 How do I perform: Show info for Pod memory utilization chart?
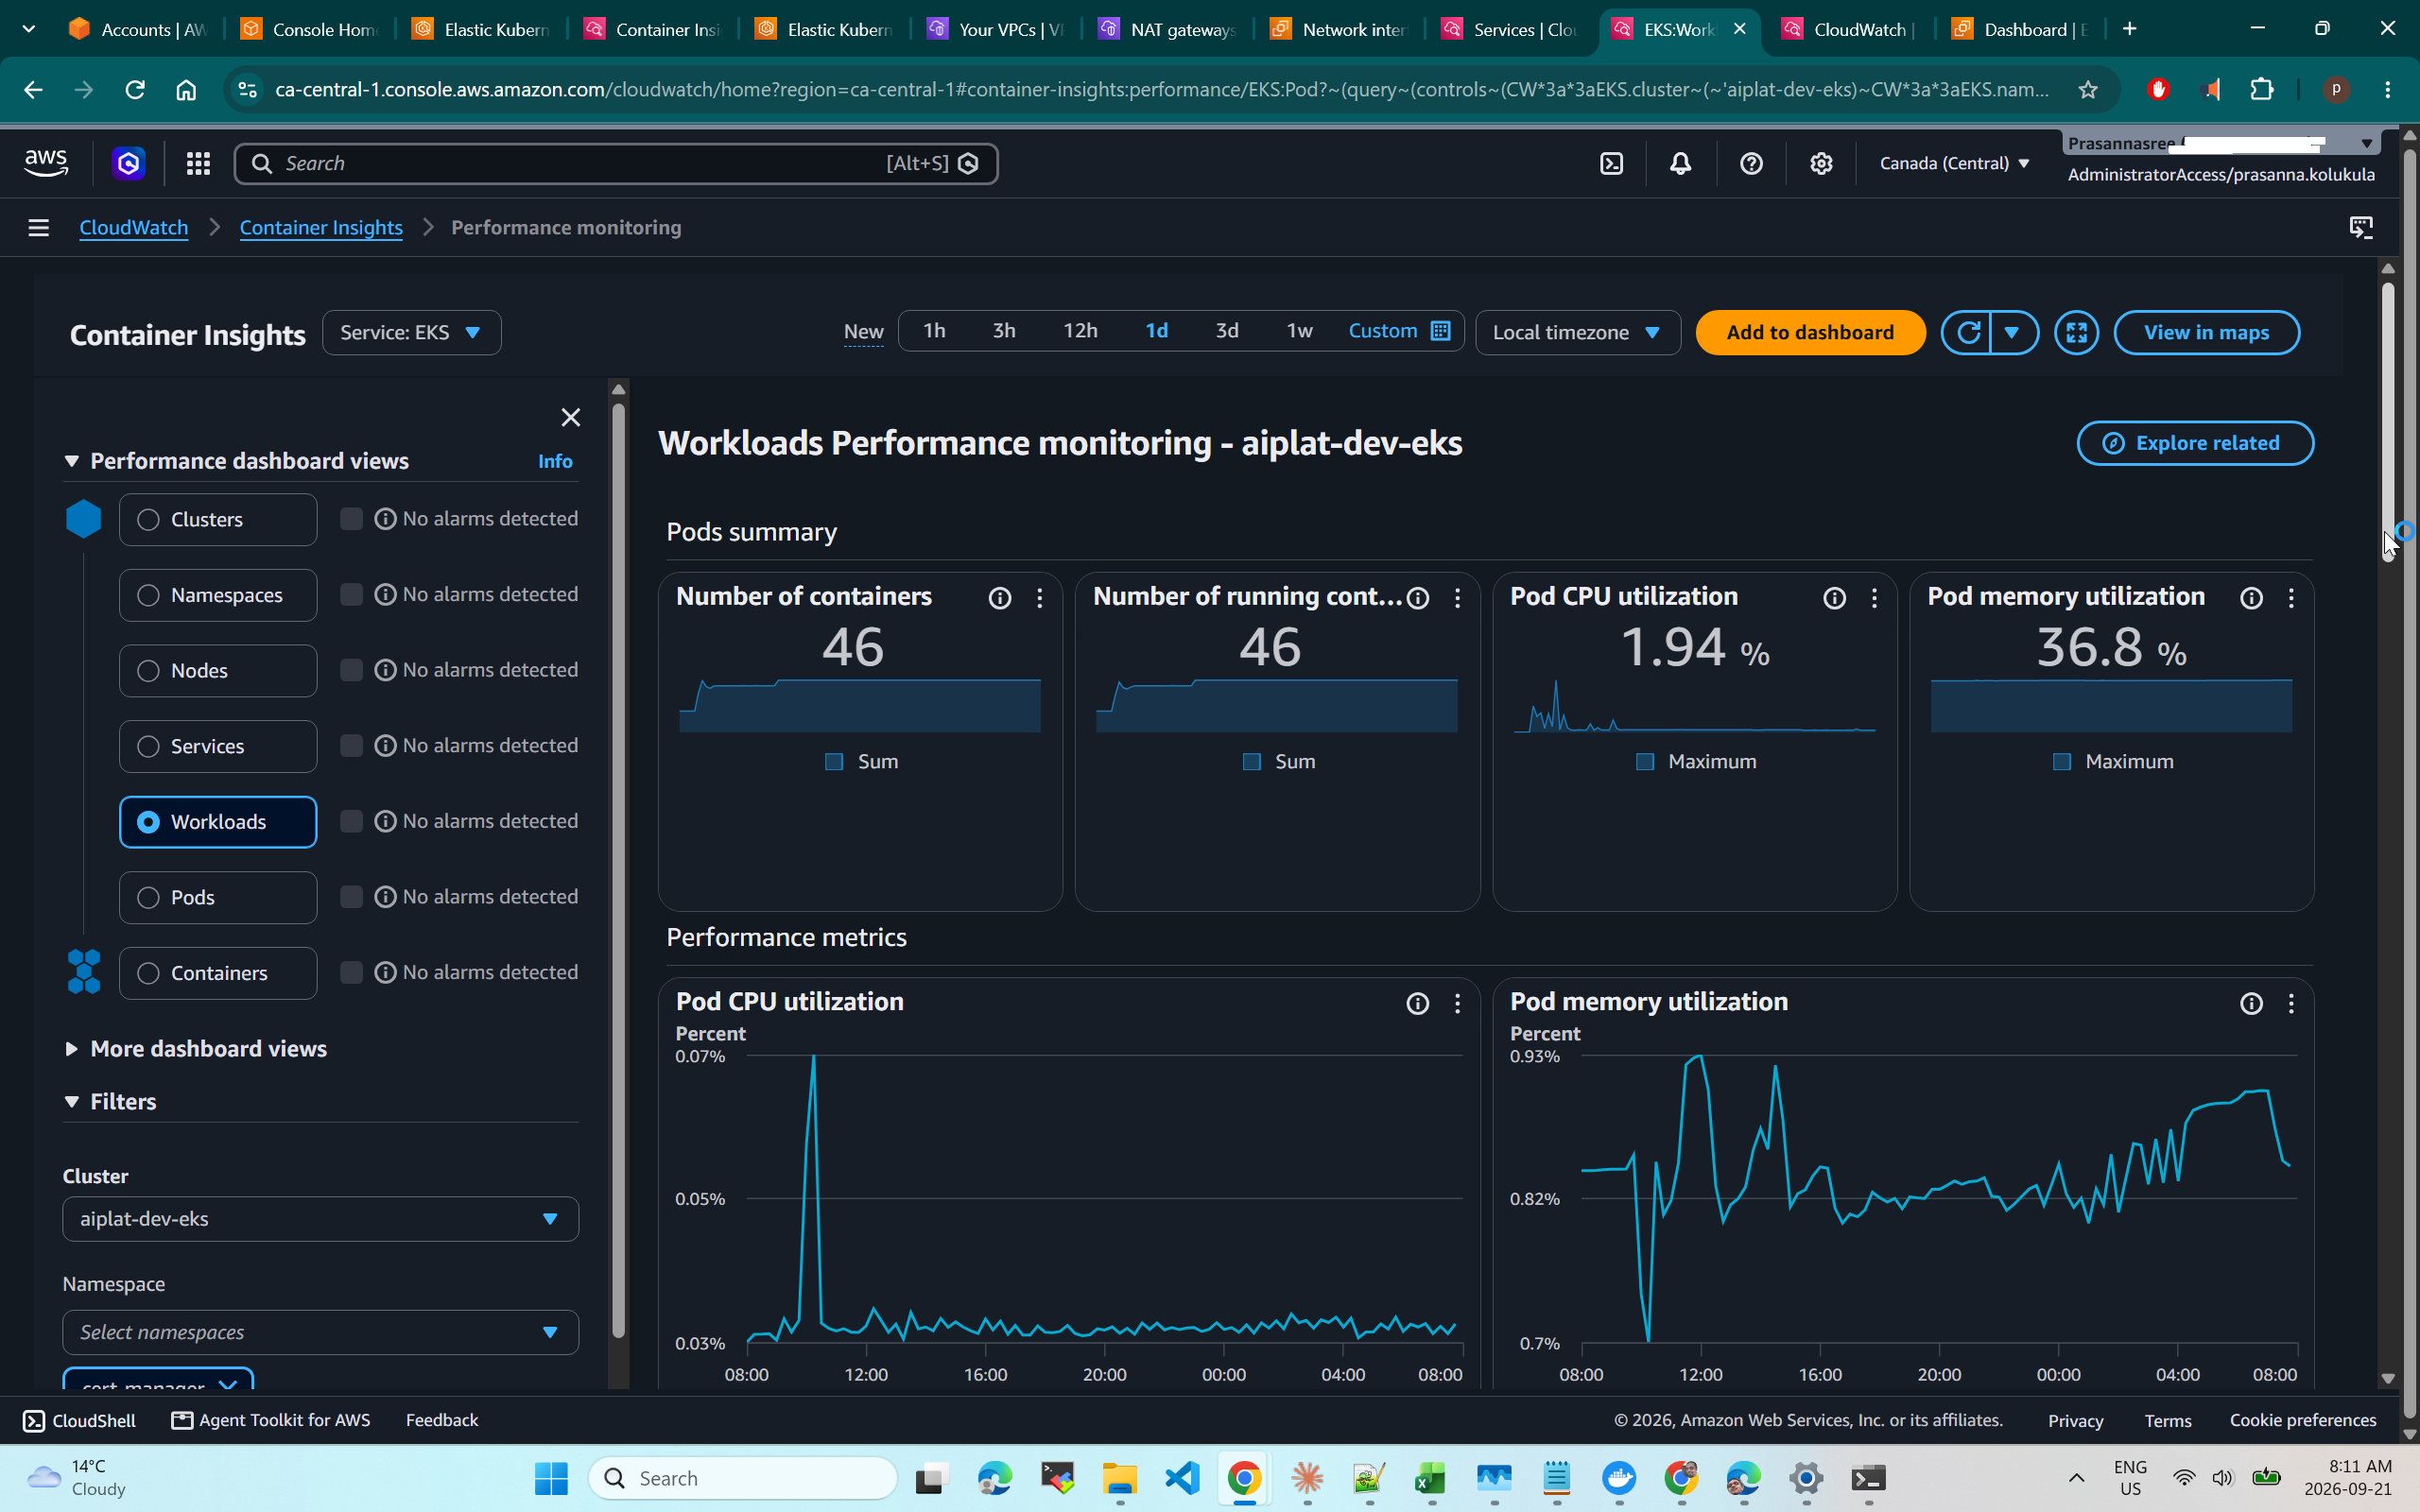(x=2251, y=1003)
